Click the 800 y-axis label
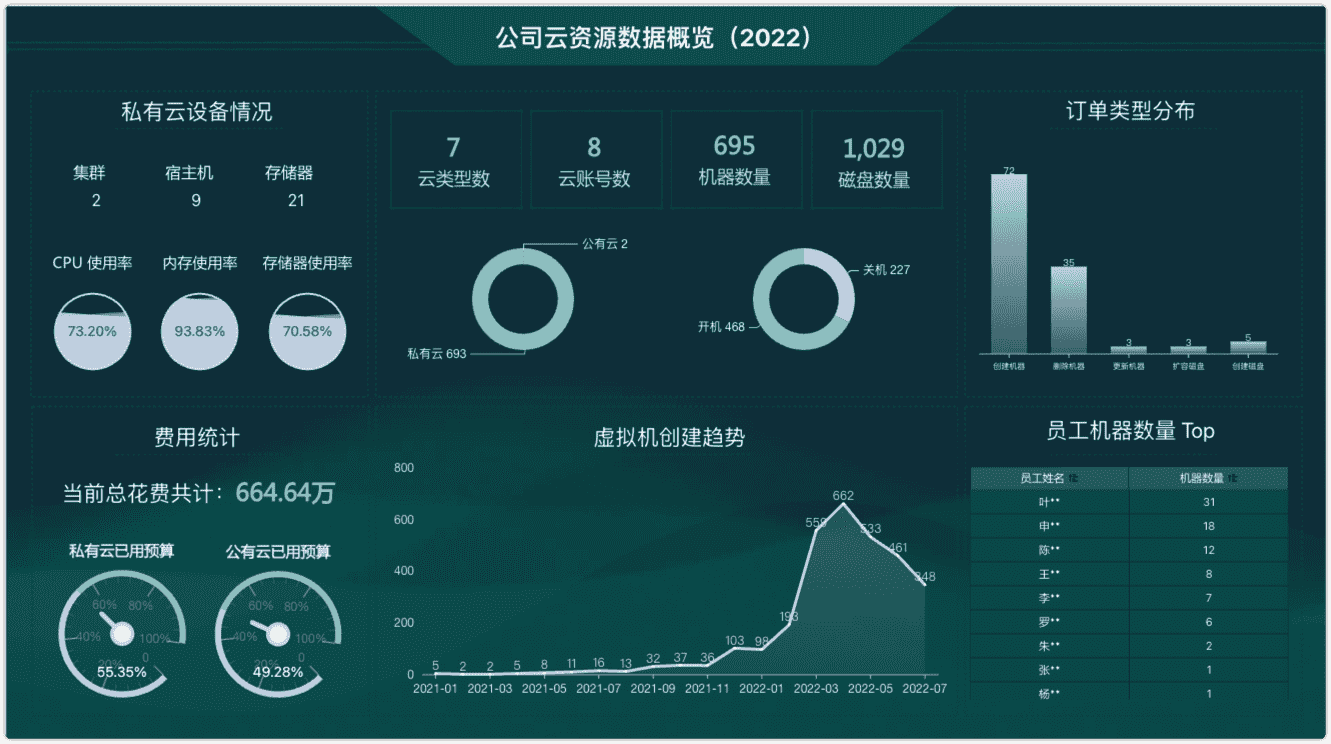 pyautogui.click(x=404, y=468)
